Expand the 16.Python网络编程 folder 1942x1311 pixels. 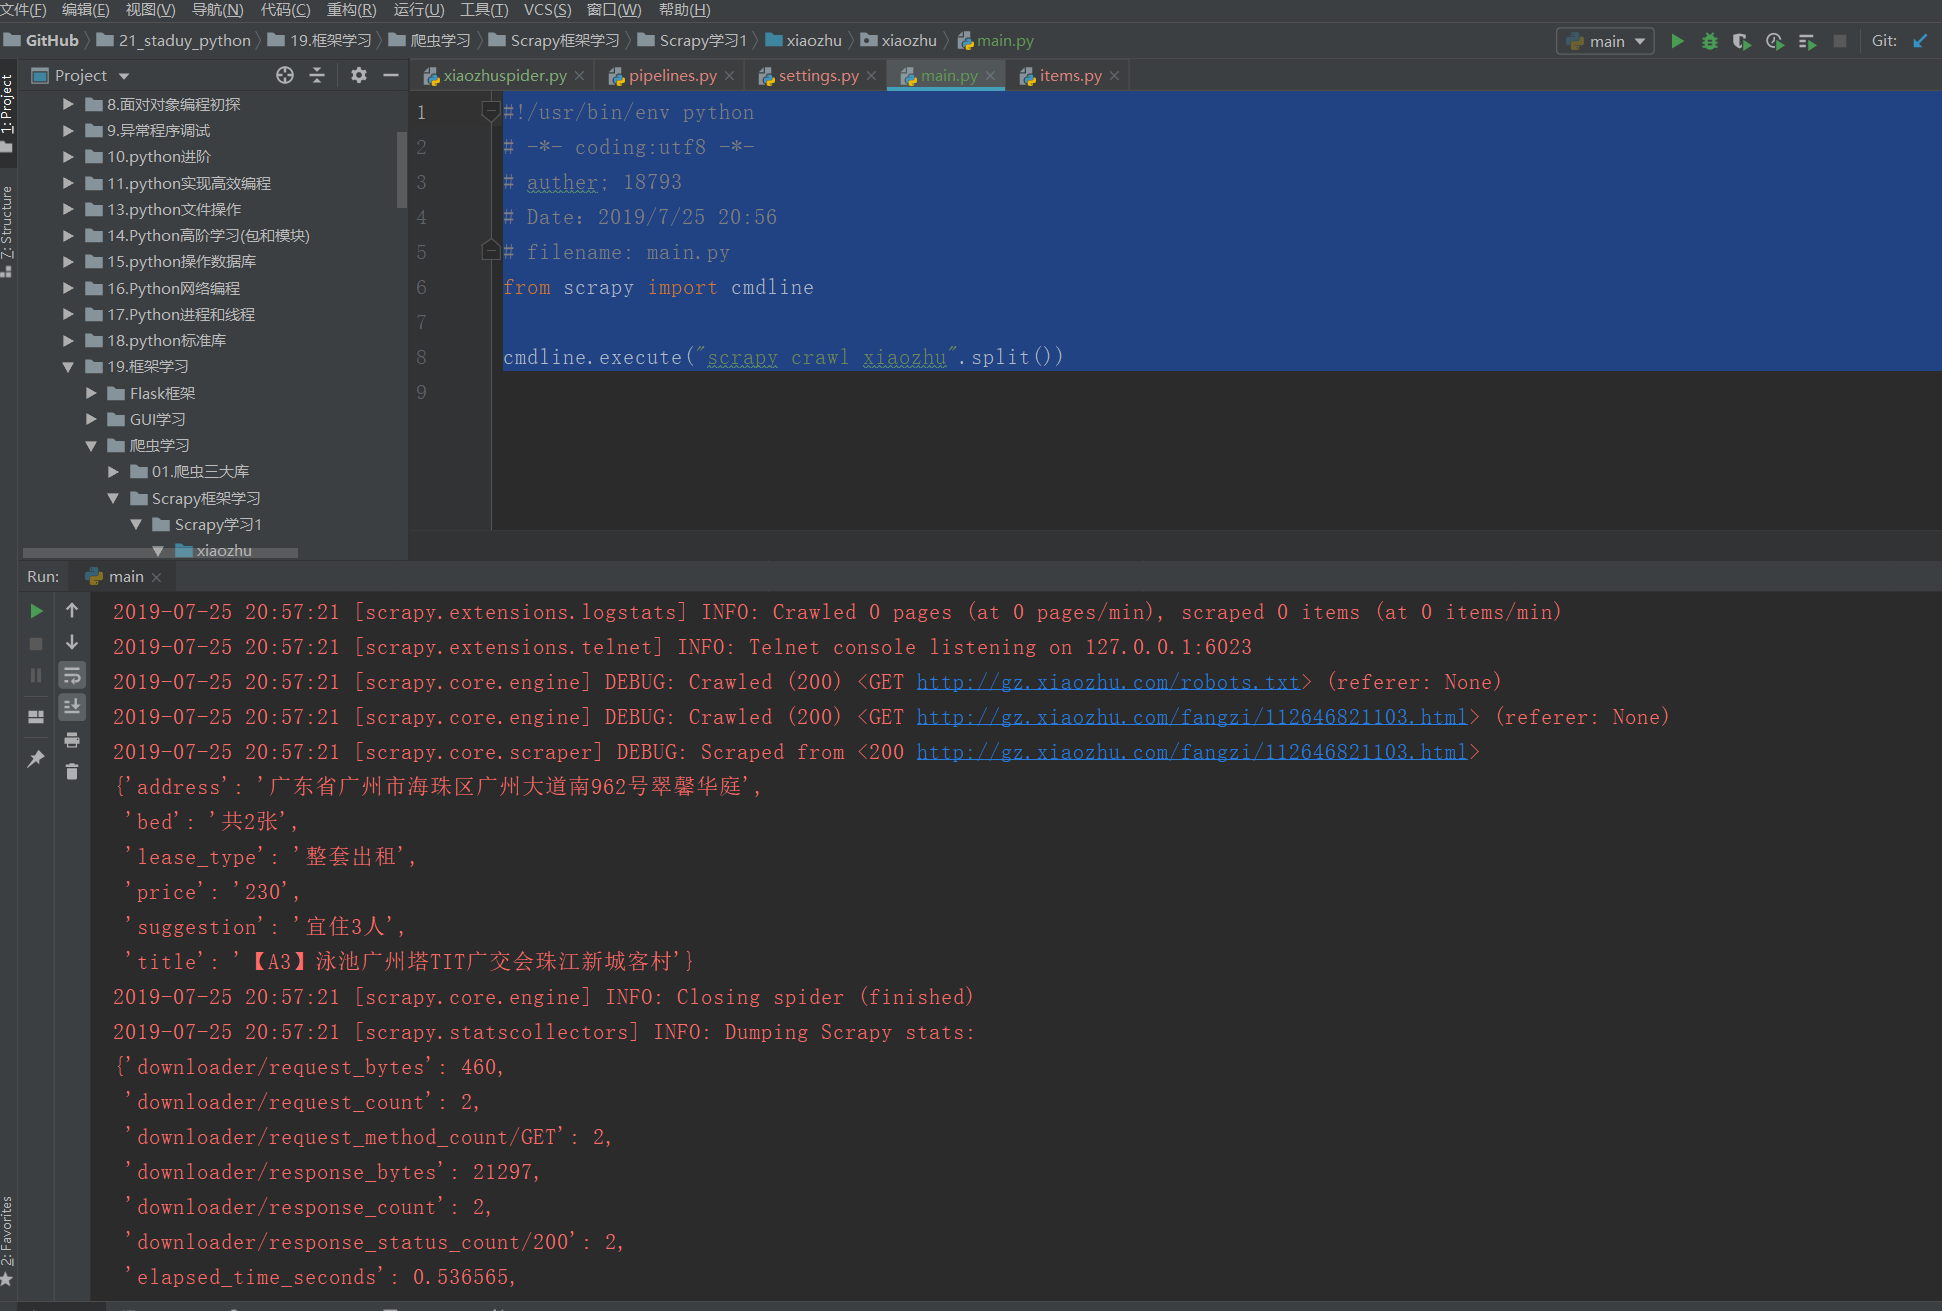[x=68, y=288]
